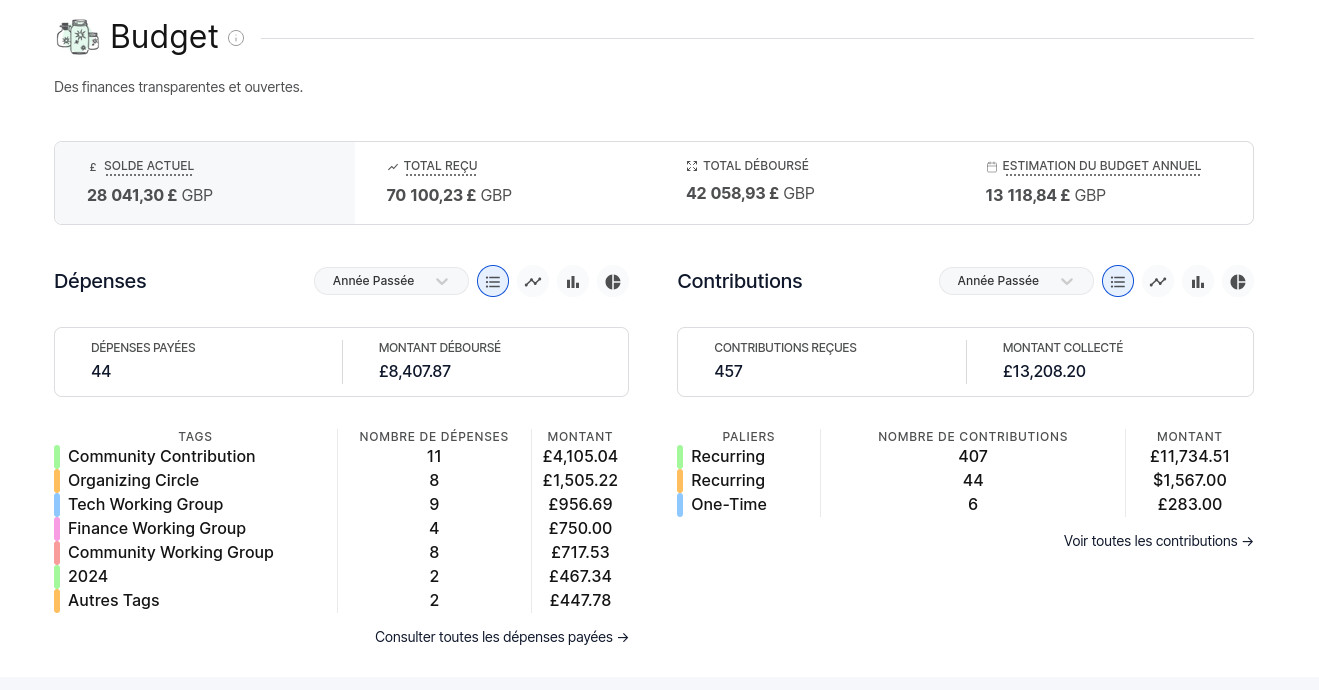Select the Total Reçu label
The width and height of the screenshot is (1319, 690).
pyautogui.click(x=440, y=166)
